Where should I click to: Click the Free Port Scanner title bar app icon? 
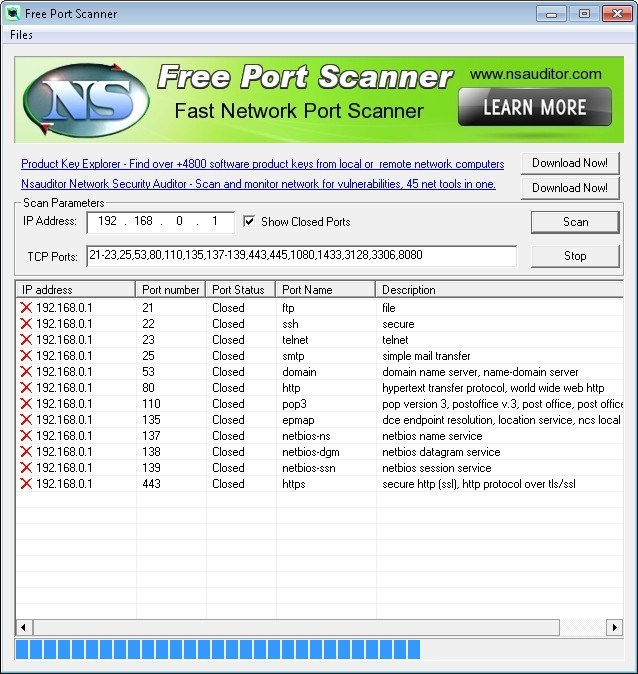tap(13, 13)
